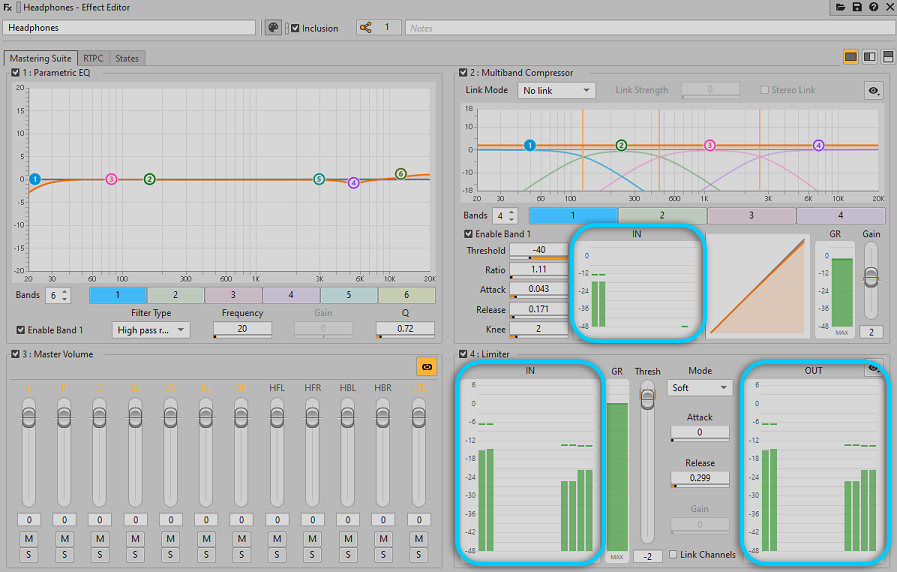
Task: Mute the L channel in Master Volume
Action: coord(28,539)
